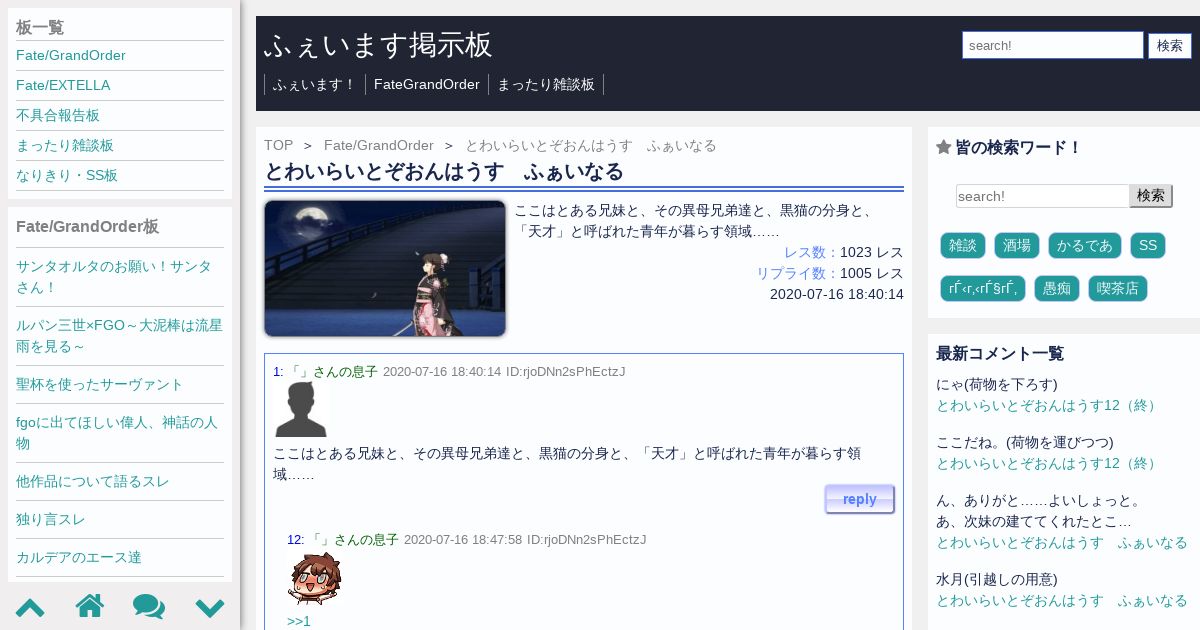Open thread 独り言スレ

point(51,519)
